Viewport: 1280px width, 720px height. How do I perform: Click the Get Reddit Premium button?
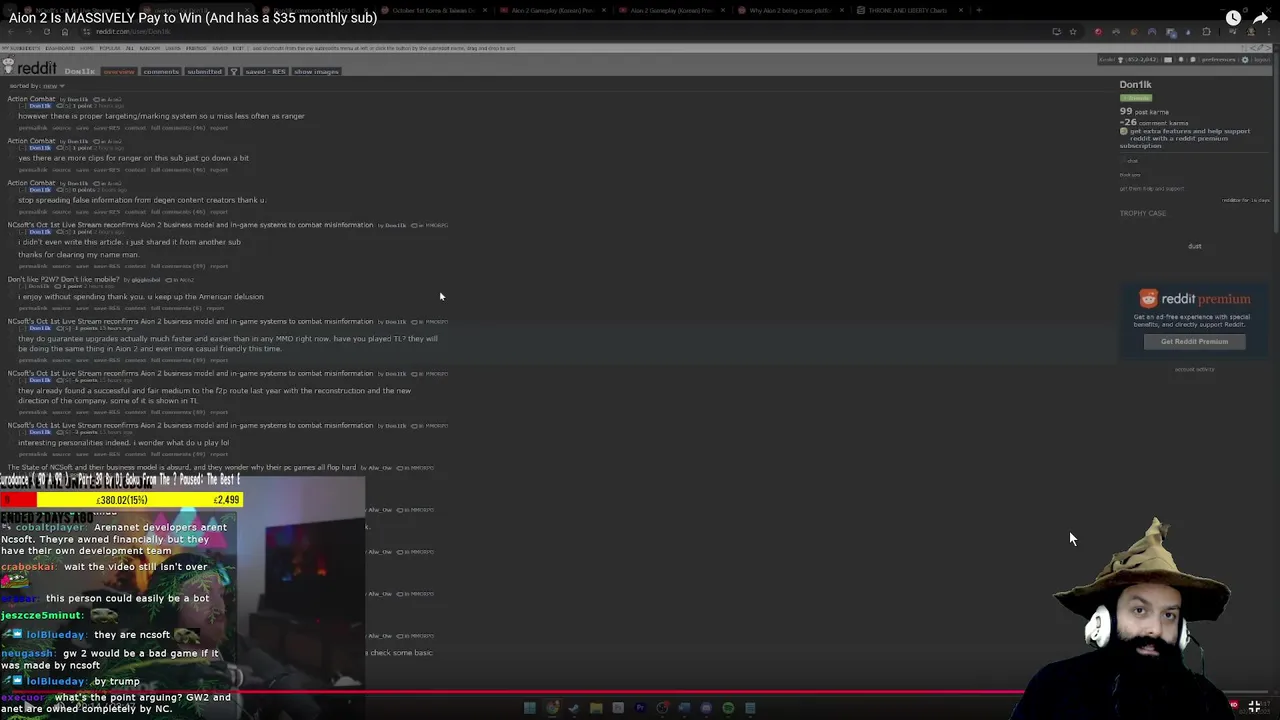coord(1194,341)
